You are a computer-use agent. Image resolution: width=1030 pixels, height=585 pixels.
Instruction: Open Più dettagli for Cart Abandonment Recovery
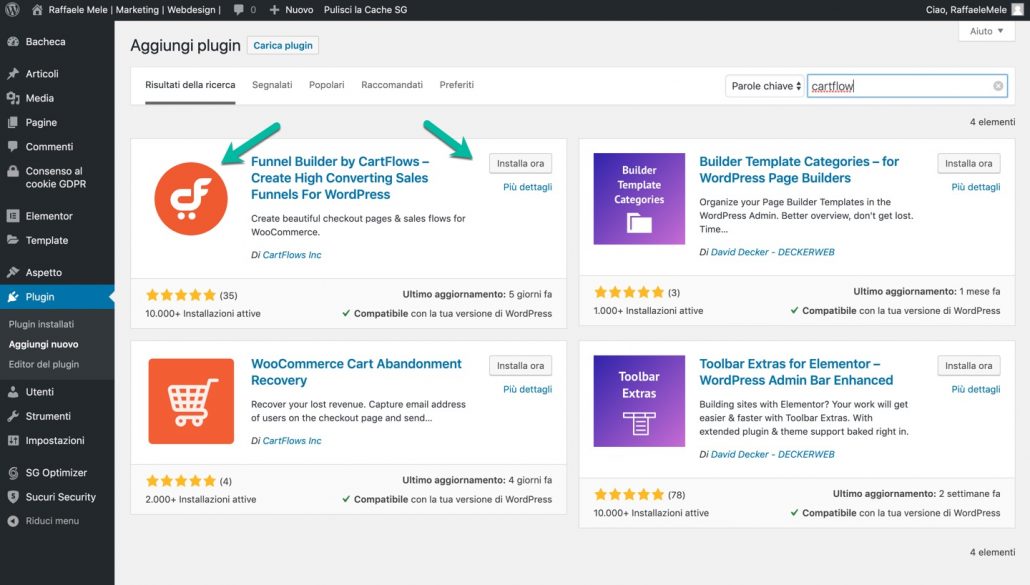point(527,389)
